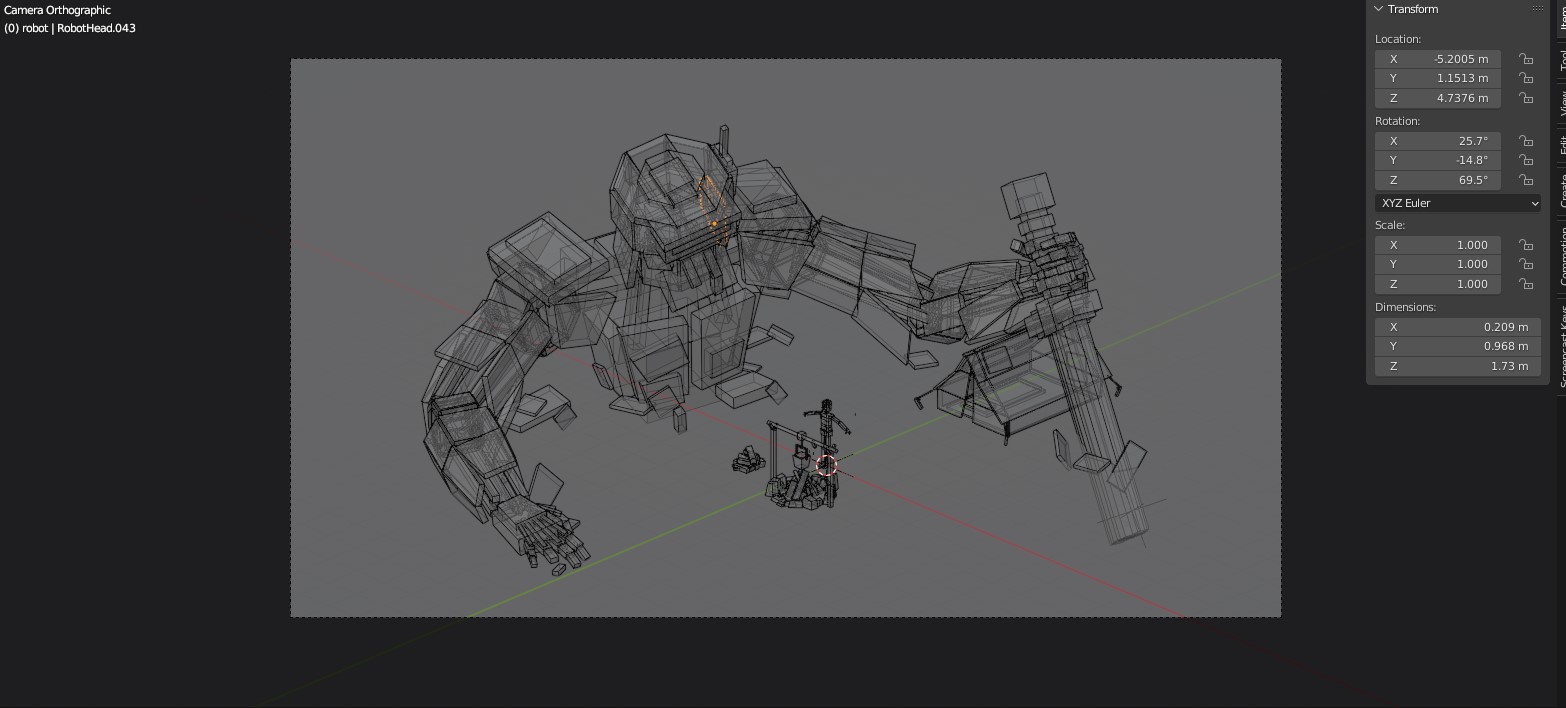Lock the Location Y value
The height and width of the screenshot is (708, 1566).
click(x=1525, y=78)
